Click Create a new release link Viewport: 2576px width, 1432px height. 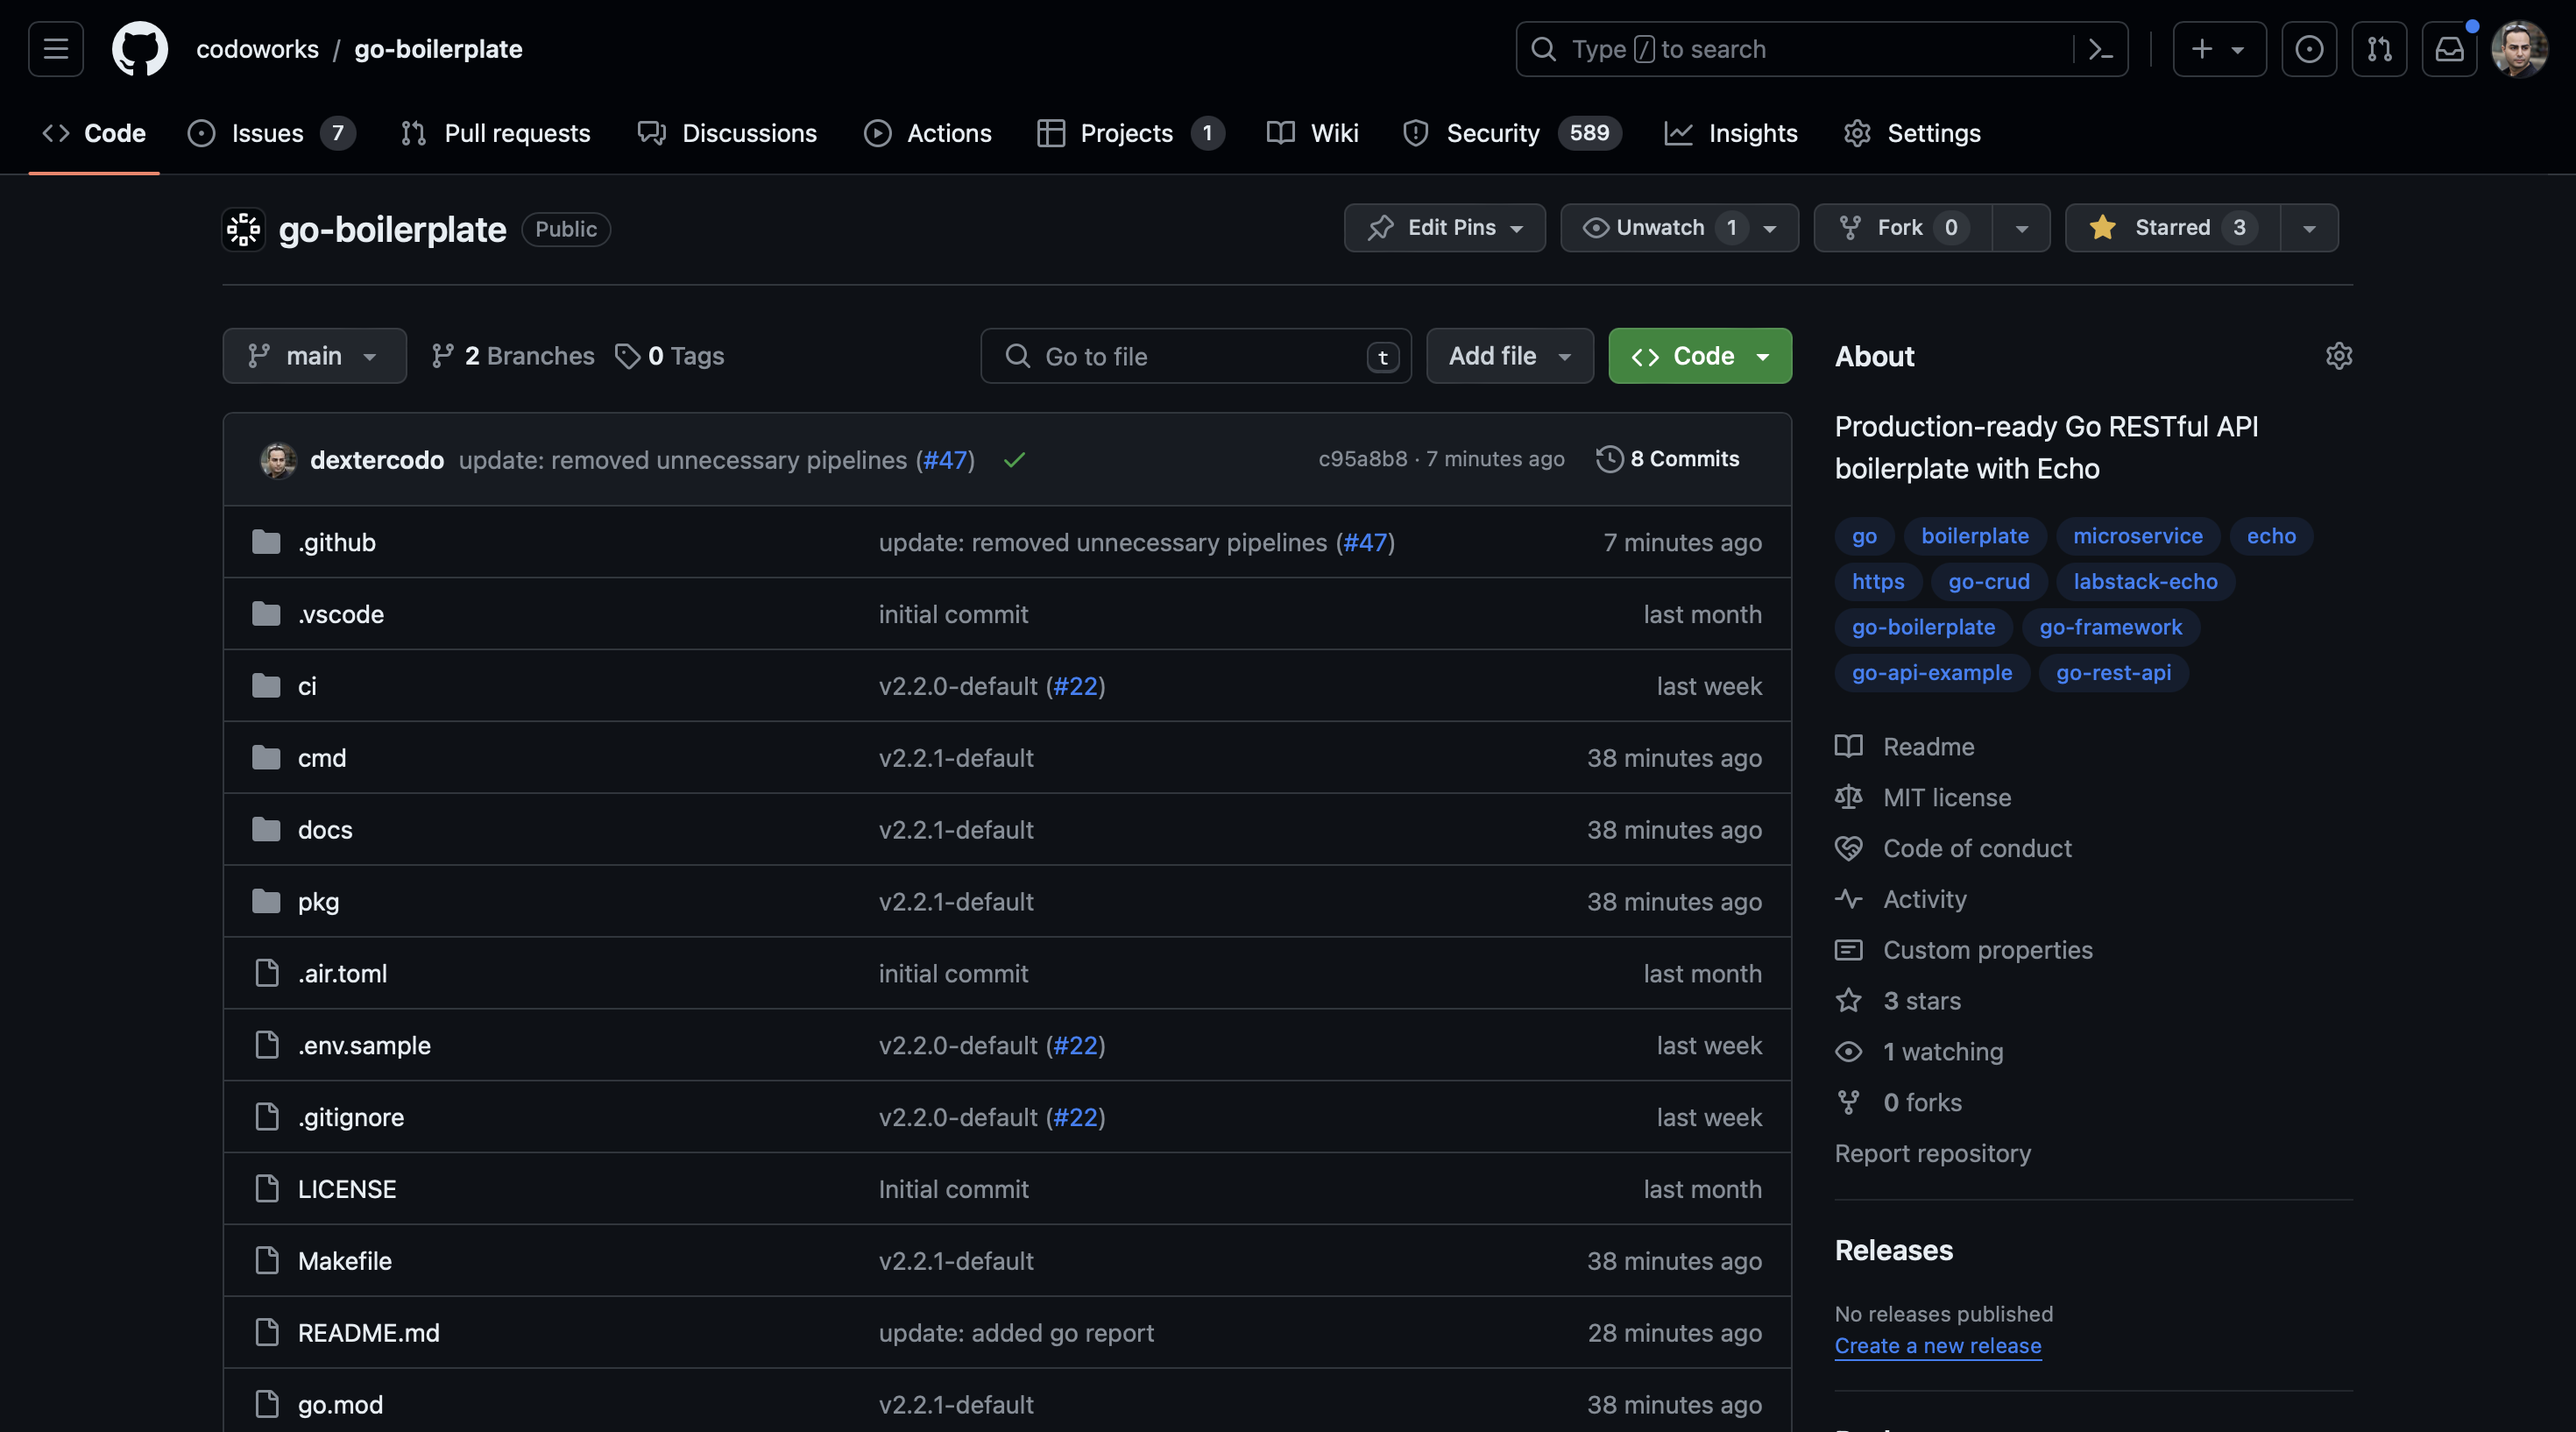1937,1346
